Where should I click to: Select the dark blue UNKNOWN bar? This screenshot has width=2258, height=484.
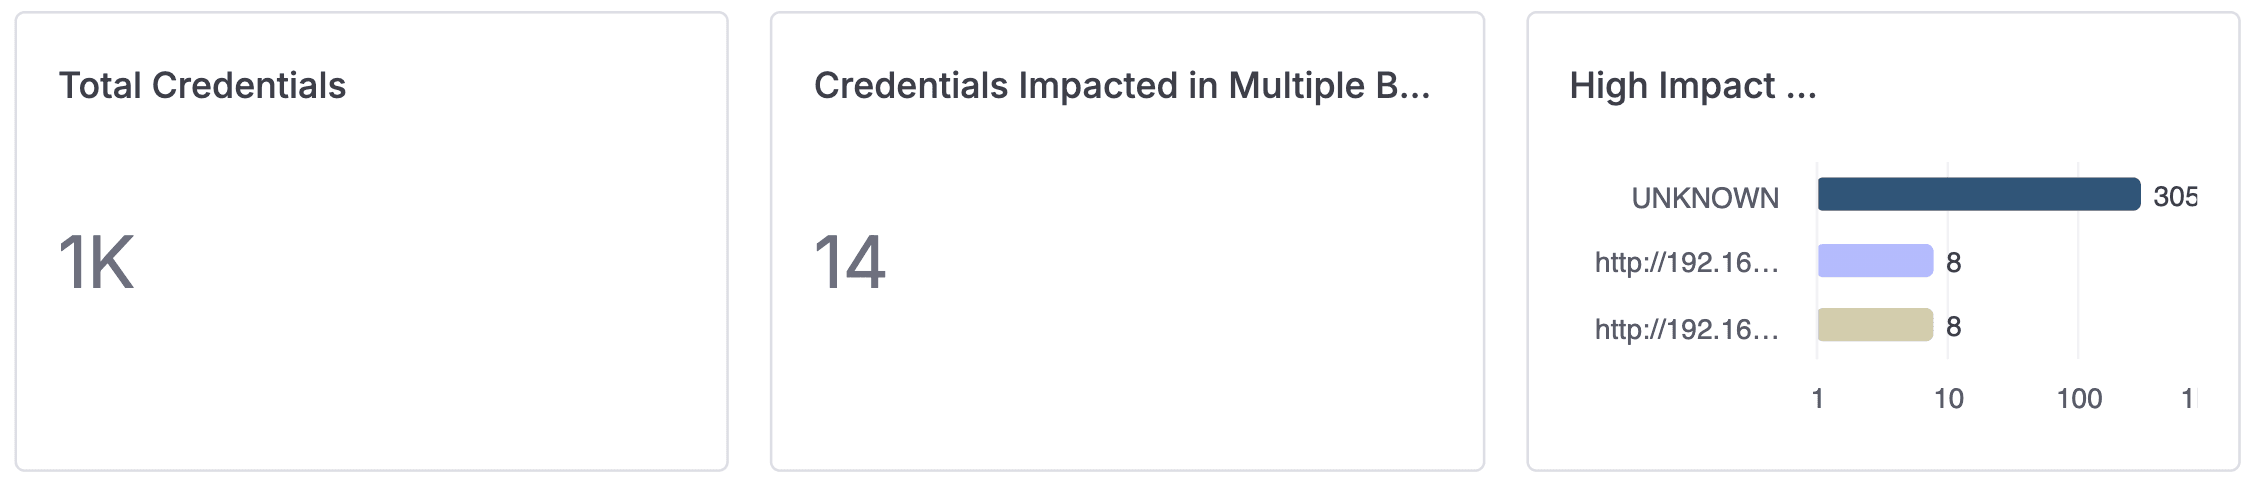[1978, 194]
